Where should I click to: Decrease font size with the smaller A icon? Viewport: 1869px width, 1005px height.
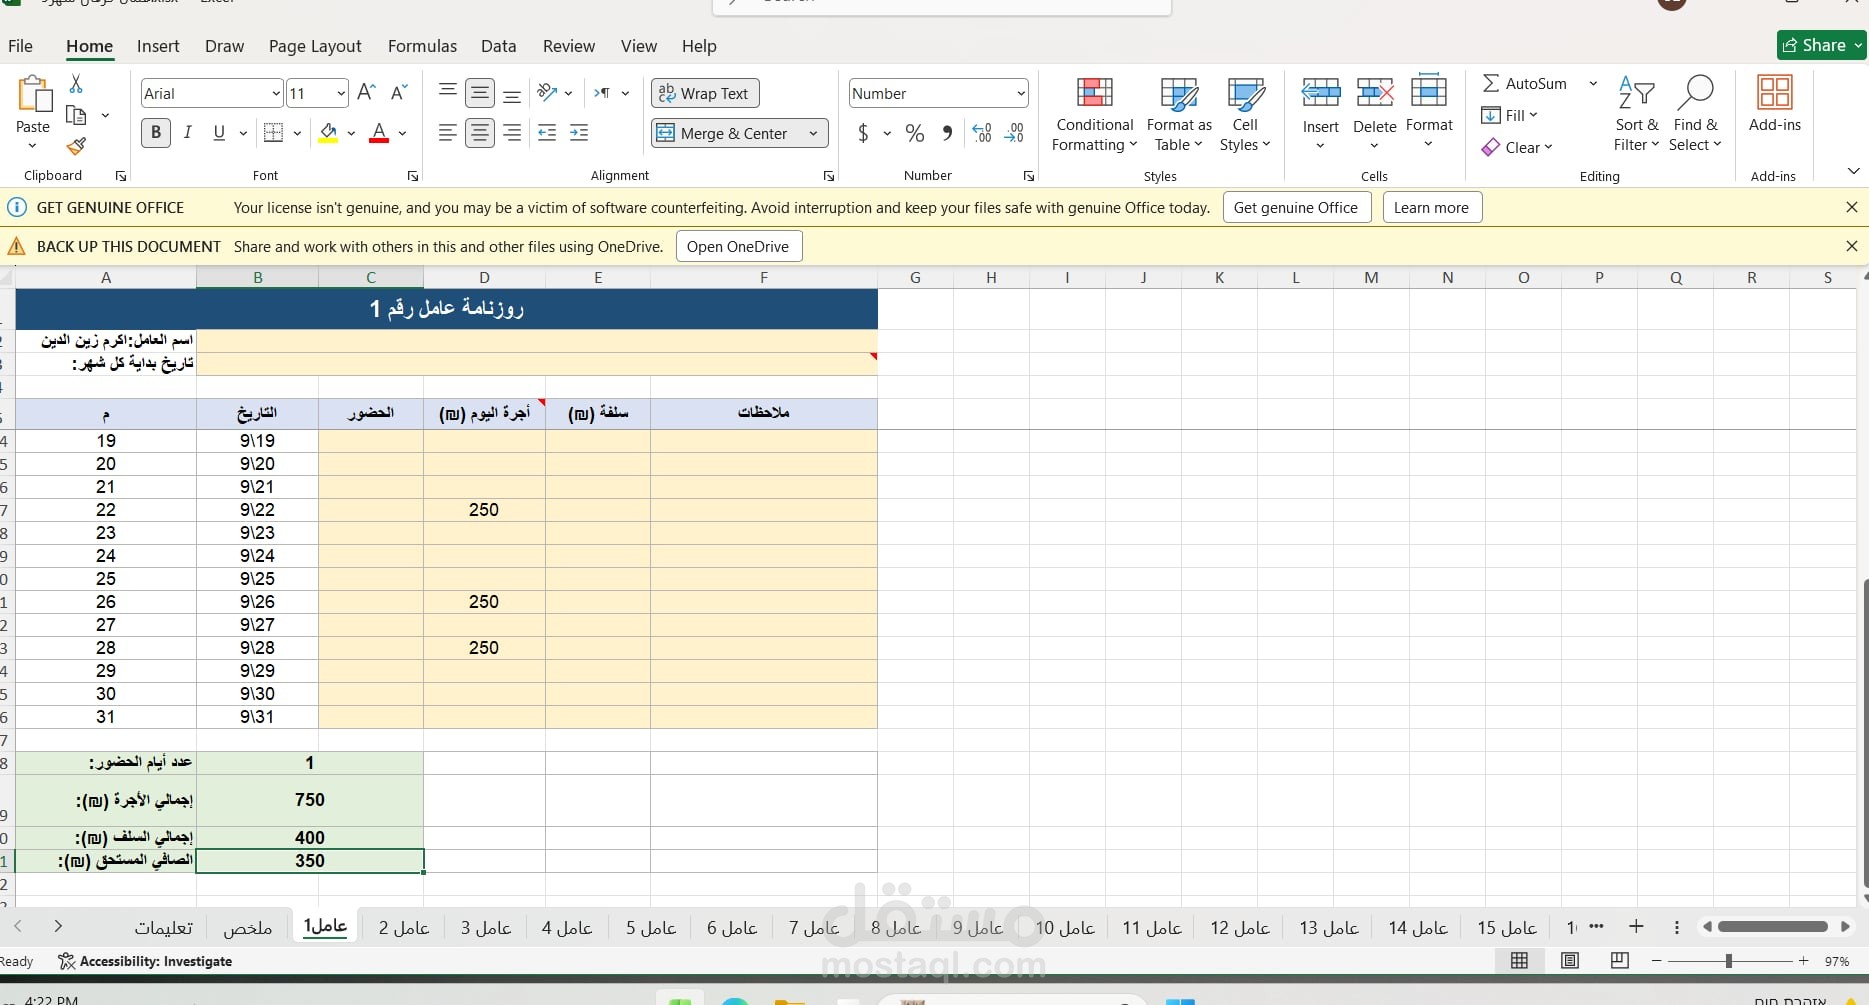tap(399, 93)
